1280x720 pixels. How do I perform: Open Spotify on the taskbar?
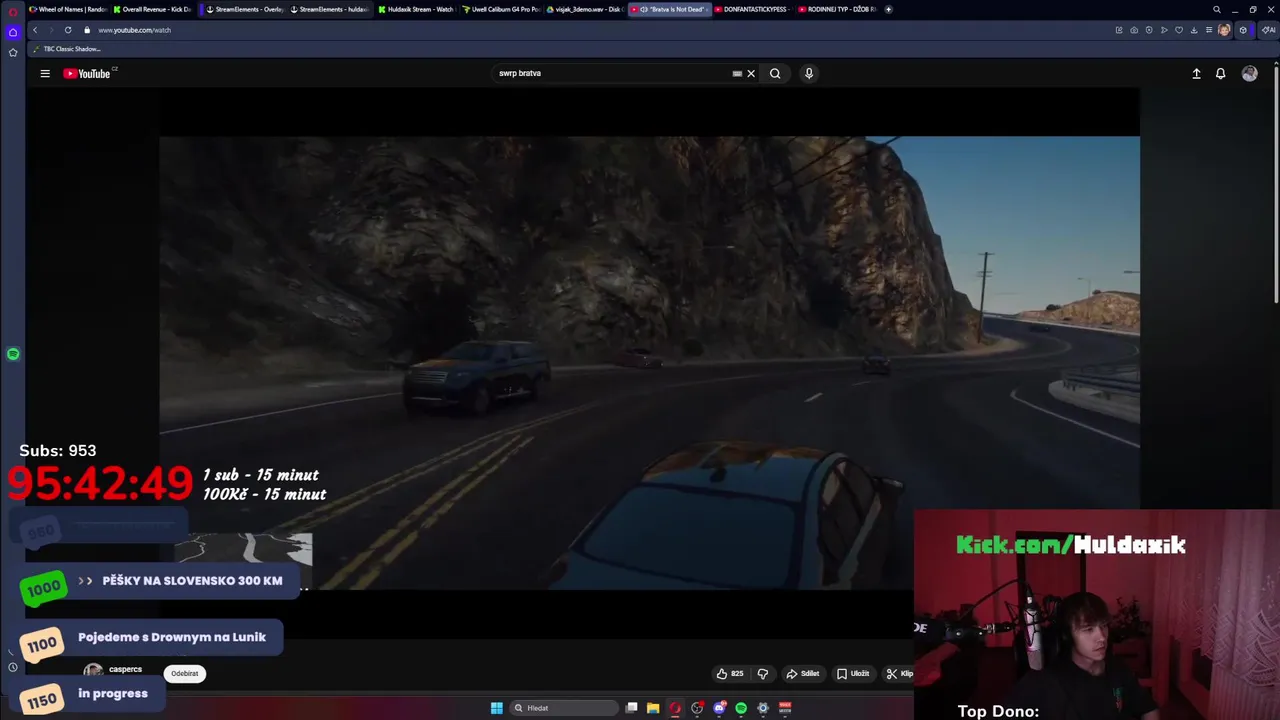pos(741,708)
